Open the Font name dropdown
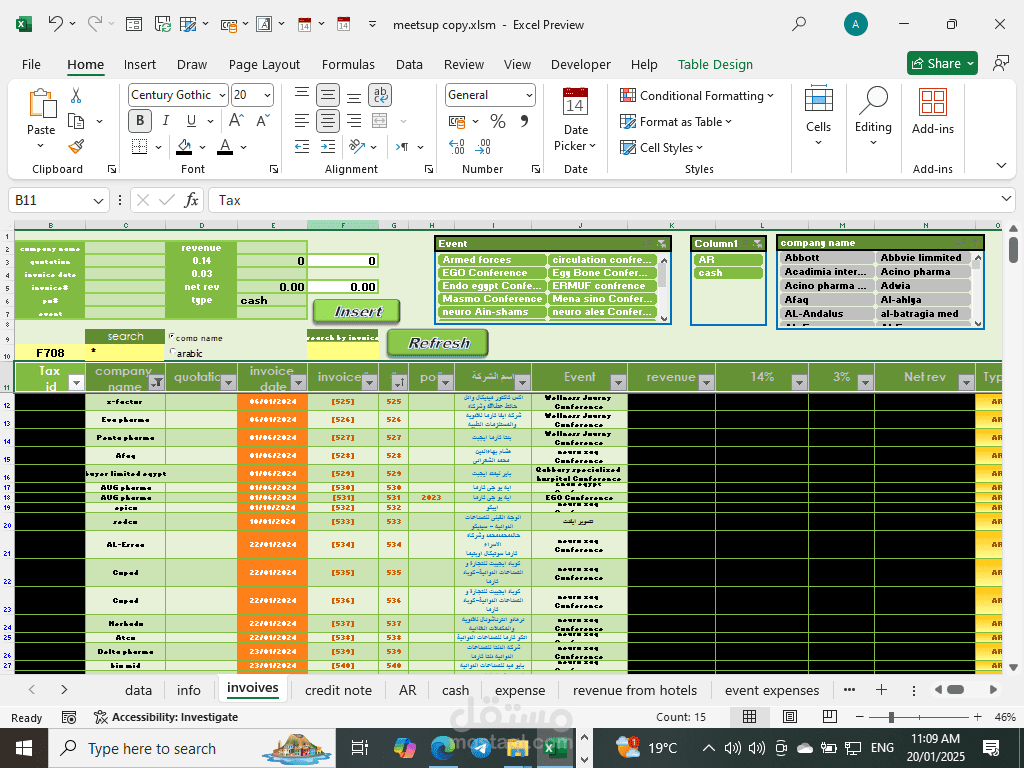The height and width of the screenshot is (768, 1024). 220,95
